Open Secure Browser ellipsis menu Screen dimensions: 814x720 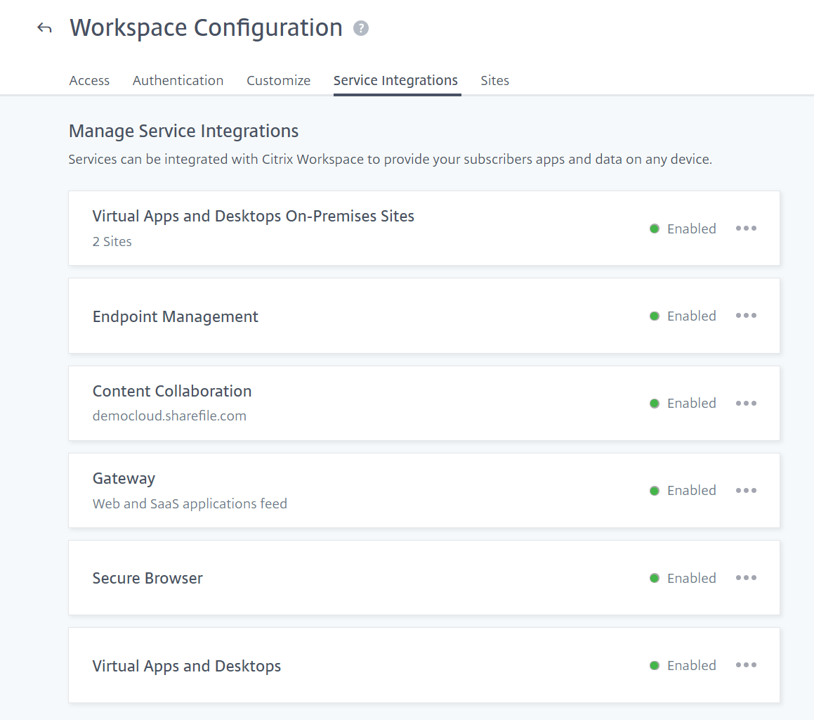(x=746, y=578)
